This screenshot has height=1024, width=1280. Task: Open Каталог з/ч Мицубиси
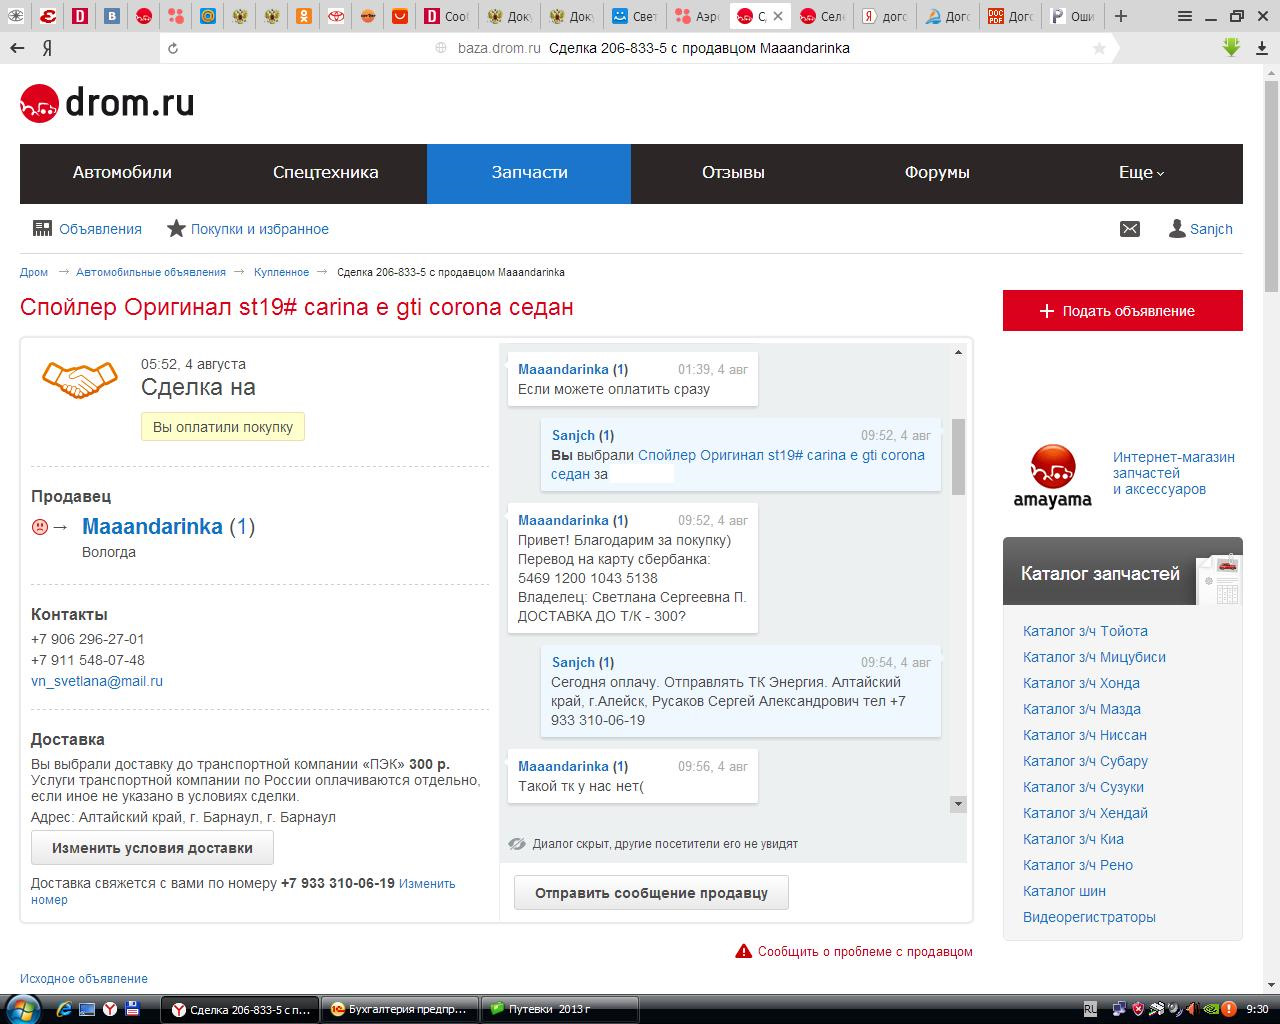coord(1094,657)
